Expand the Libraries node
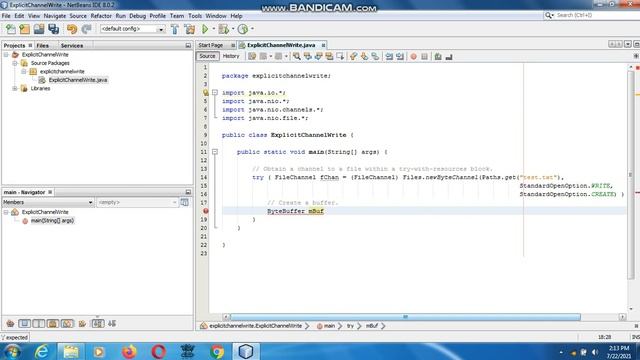640x360 pixels. pos(15,88)
